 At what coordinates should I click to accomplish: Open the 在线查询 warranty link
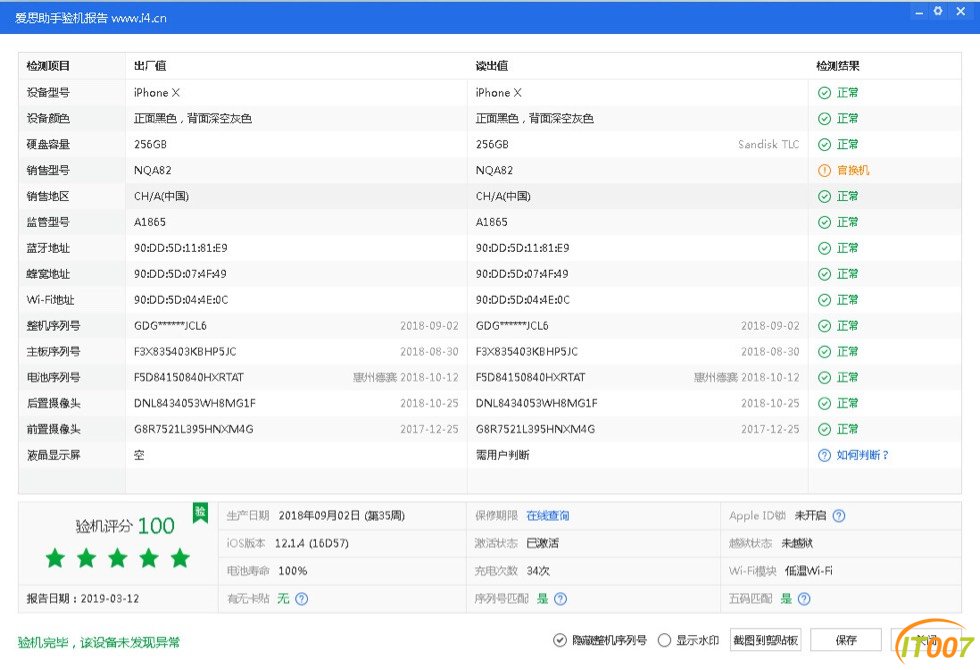[x=548, y=516]
